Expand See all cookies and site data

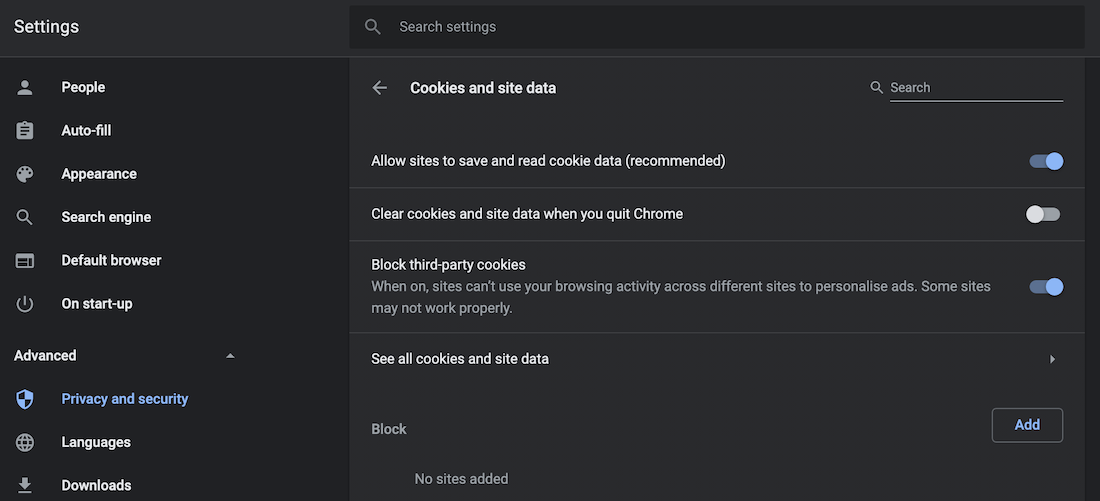click(x=1052, y=359)
